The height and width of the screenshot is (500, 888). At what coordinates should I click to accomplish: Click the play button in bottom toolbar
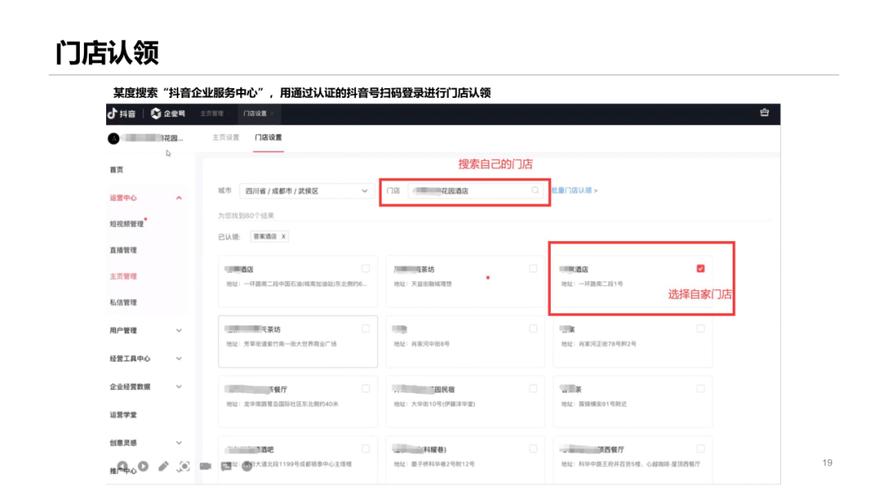(x=143, y=466)
